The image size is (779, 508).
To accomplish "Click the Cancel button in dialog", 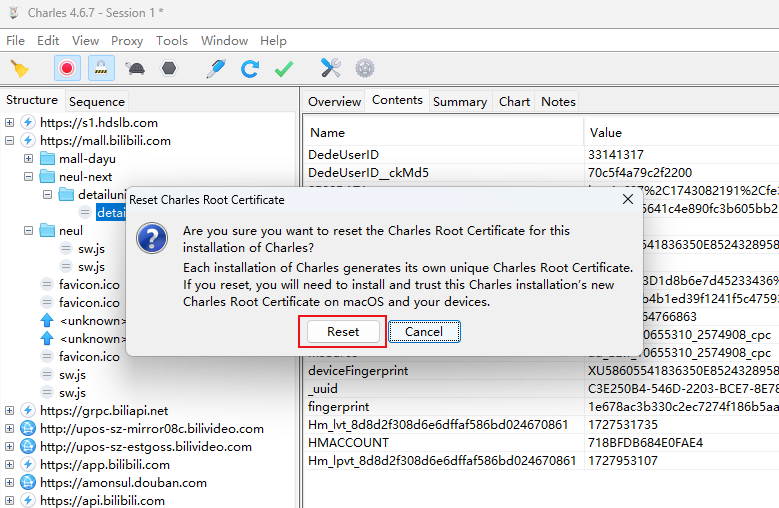I will point(424,332).
